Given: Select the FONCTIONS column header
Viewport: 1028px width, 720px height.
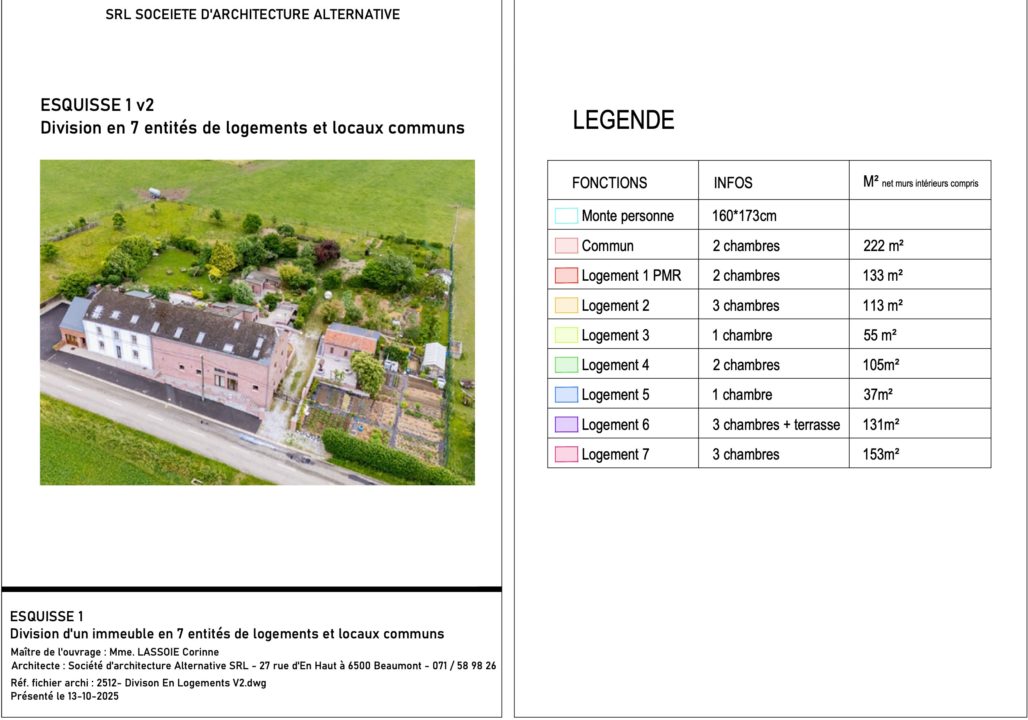Looking at the screenshot, I should [609, 183].
